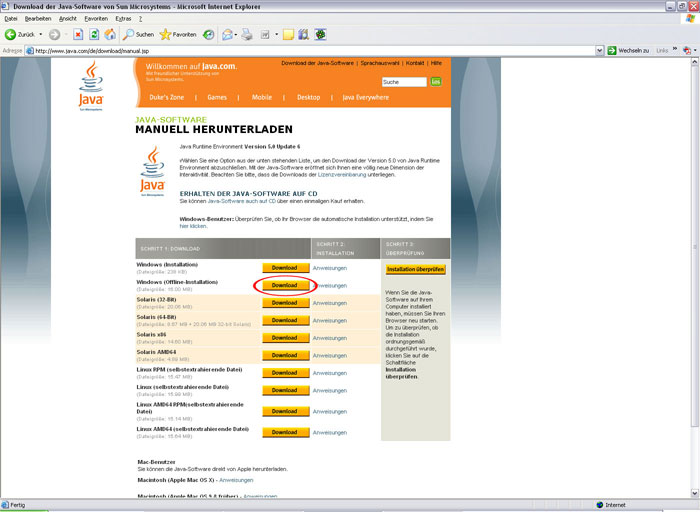
Task: Open the Java-Software auch auf CD link
Action: (x=242, y=201)
